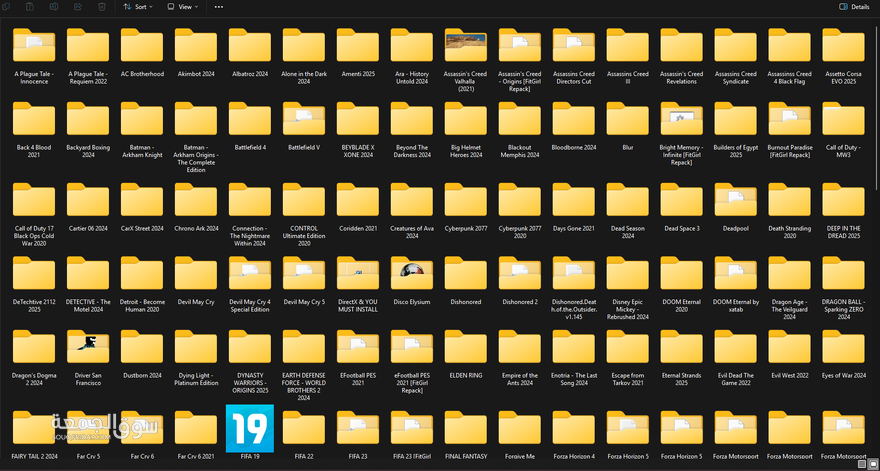880x471 pixels.
Task: Select the Deadpool folder icon
Action: pos(735,200)
